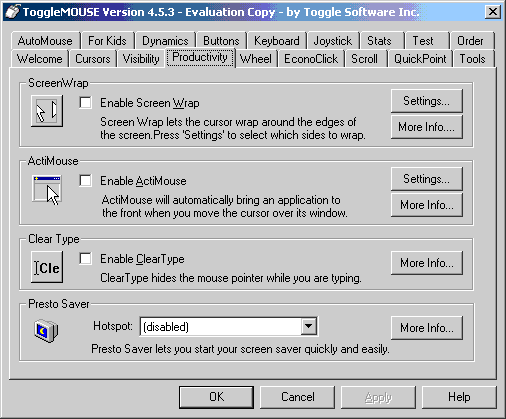Screen dimensions: 506x419
Task: Click the 'Hotspot:' label
Action: coord(113,326)
